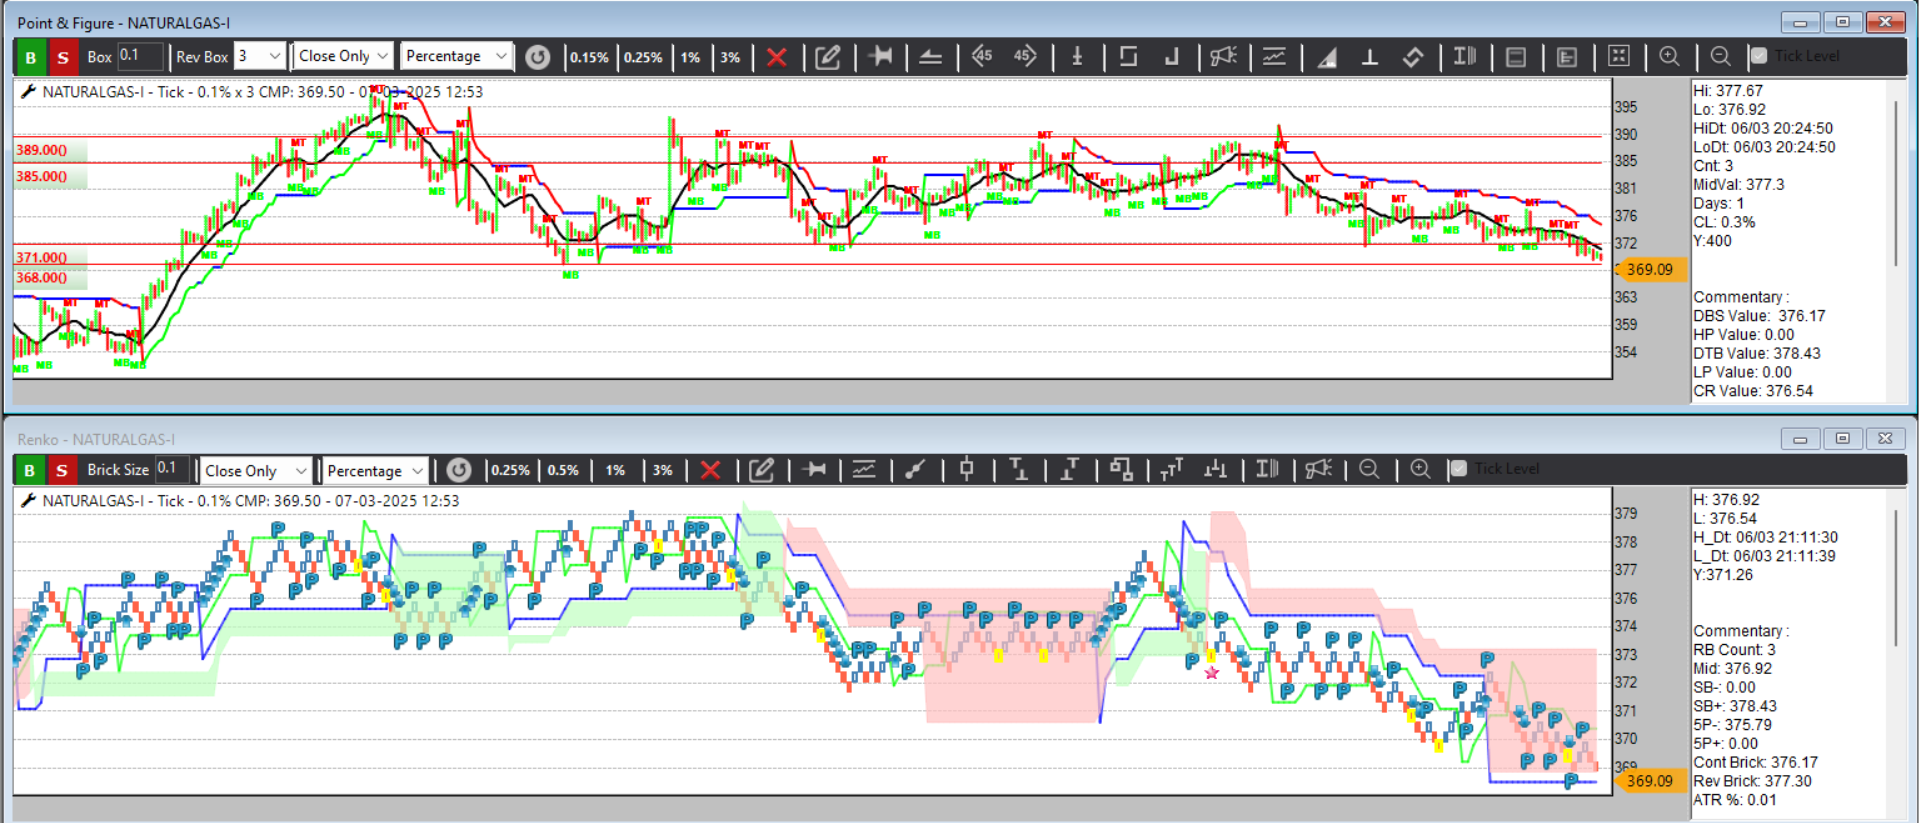Click the diagonal trendline icon in Renko toolbar
This screenshot has height=823, width=1919.
pyautogui.click(x=915, y=469)
